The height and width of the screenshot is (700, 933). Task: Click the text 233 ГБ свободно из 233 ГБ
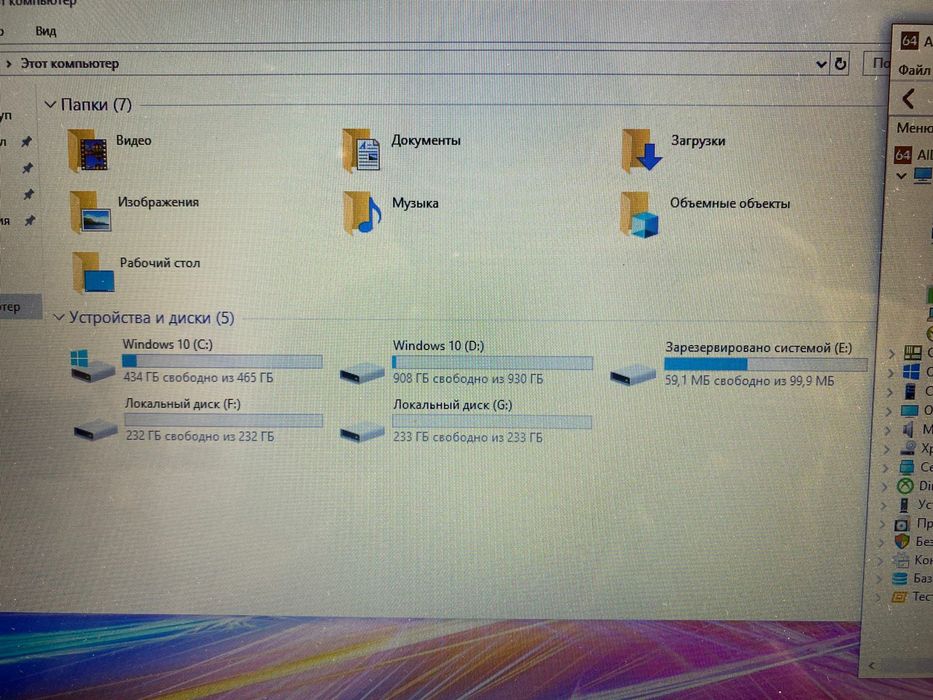pyautogui.click(x=468, y=438)
